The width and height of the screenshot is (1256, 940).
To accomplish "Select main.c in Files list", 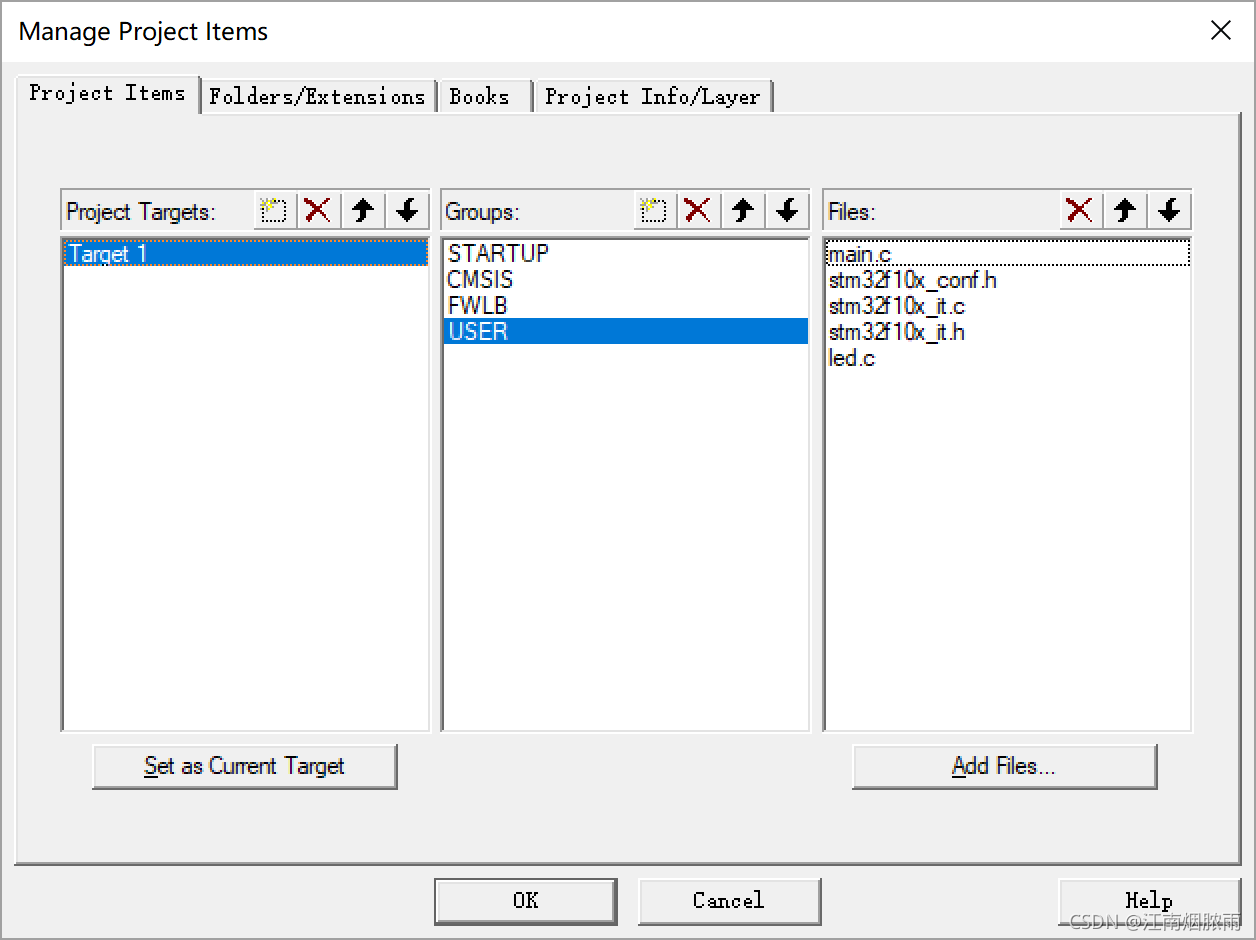I will [1008, 254].
